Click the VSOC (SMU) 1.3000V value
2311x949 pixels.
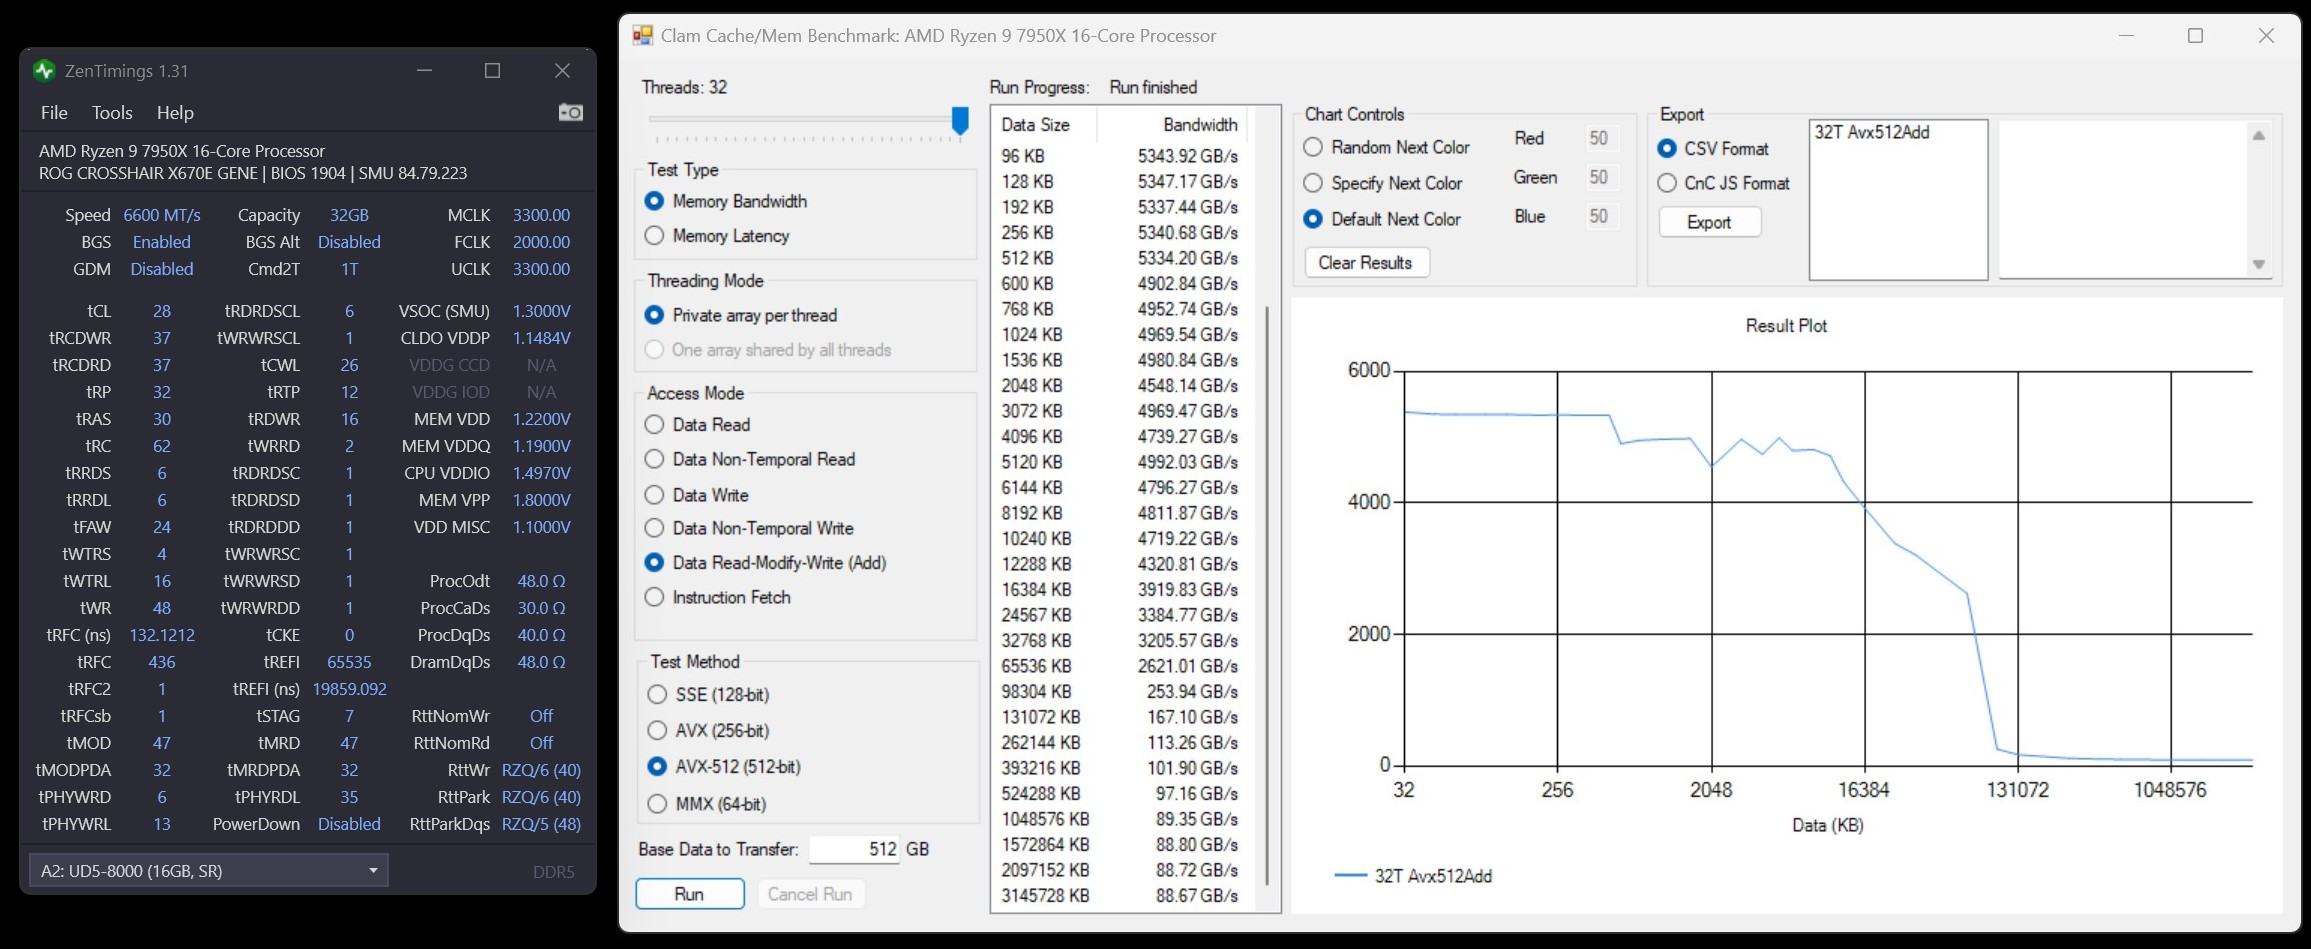(541, 311)
